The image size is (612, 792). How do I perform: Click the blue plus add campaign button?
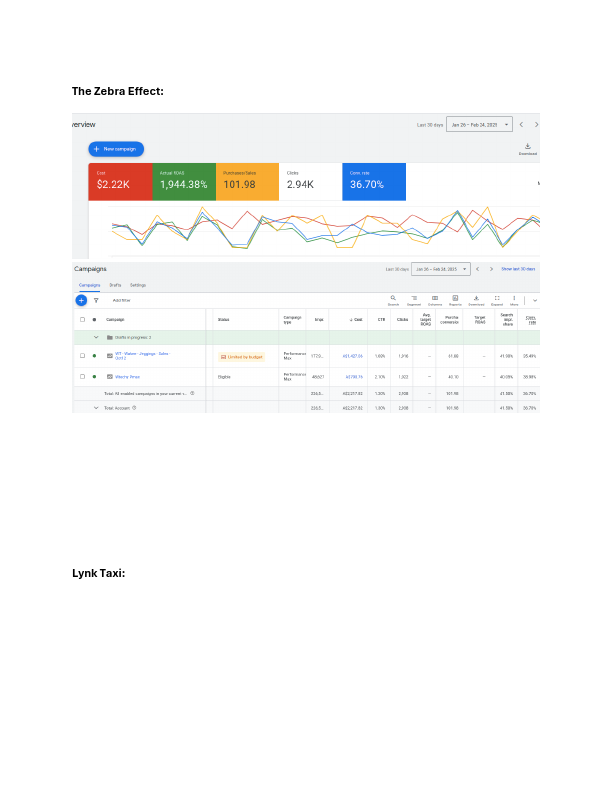81,301
